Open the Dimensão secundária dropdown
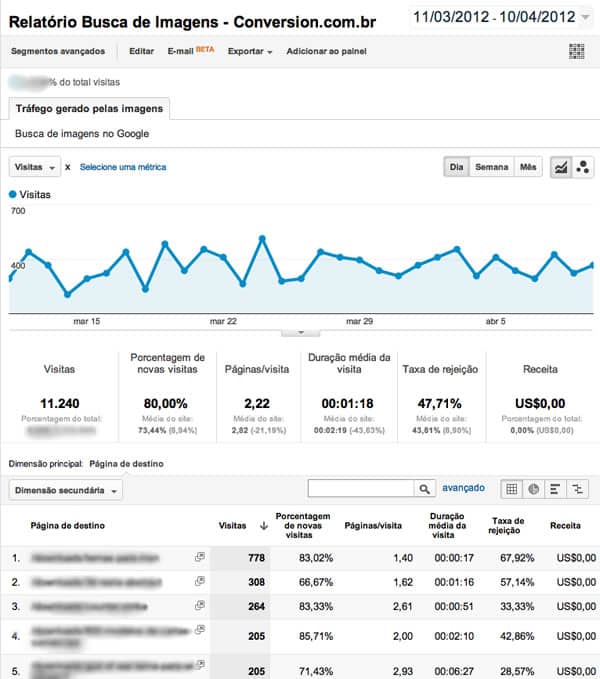 65,490
